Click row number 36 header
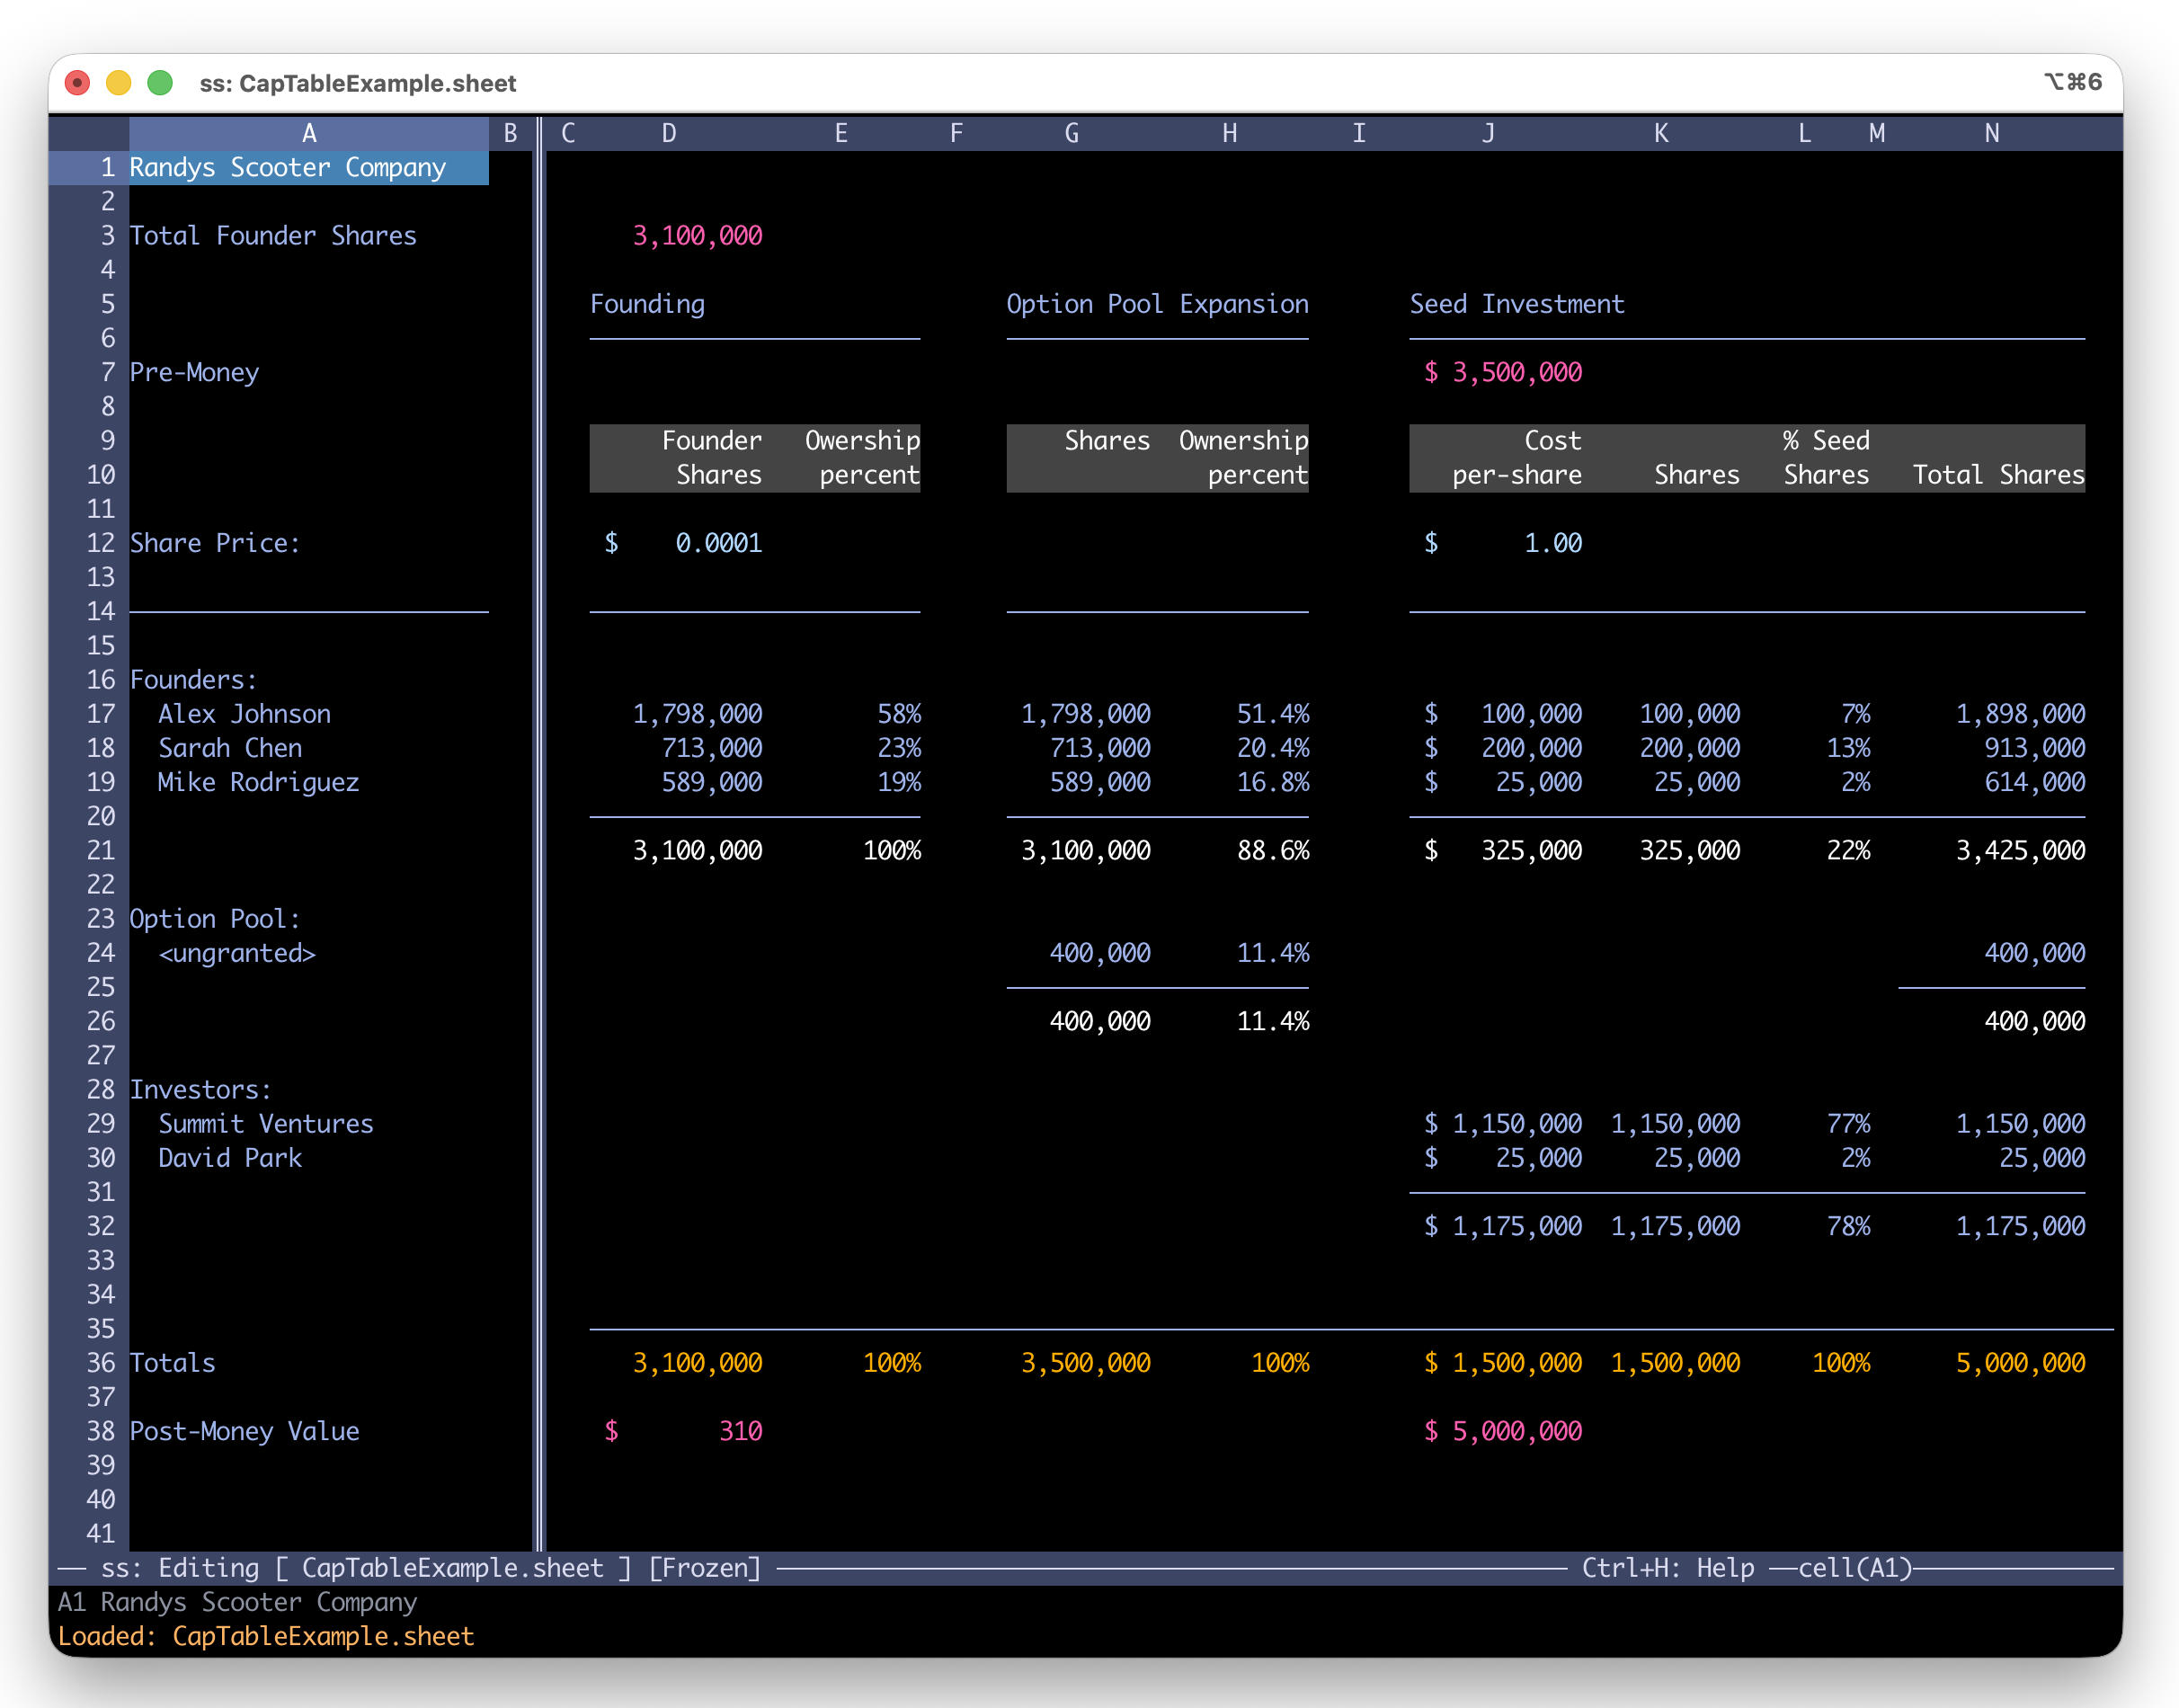The height and width of the screenshot is (1708, 2179). [101, 1363]
